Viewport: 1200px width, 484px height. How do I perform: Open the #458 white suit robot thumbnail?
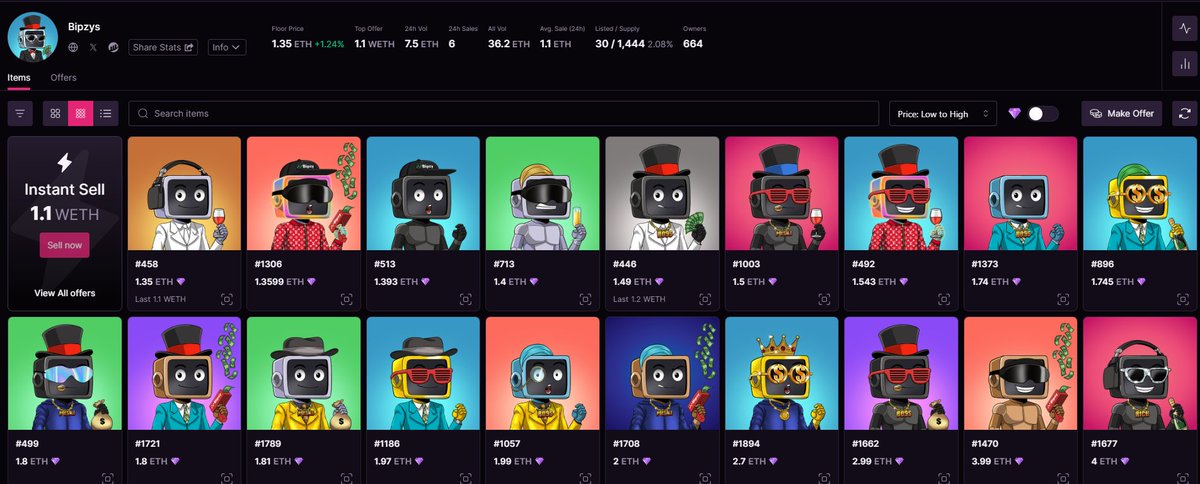(x=184, y=193)
